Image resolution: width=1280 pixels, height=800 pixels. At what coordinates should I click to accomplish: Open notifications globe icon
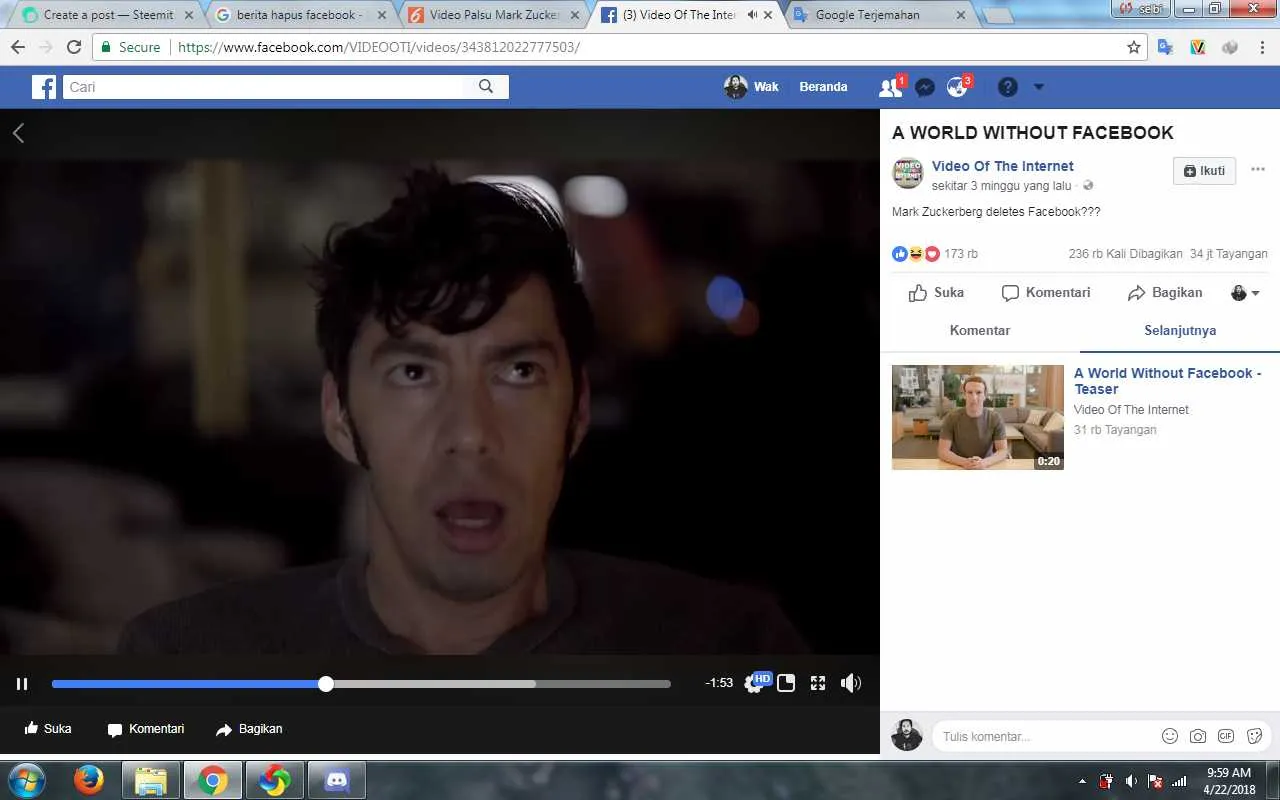click(958, 87)
